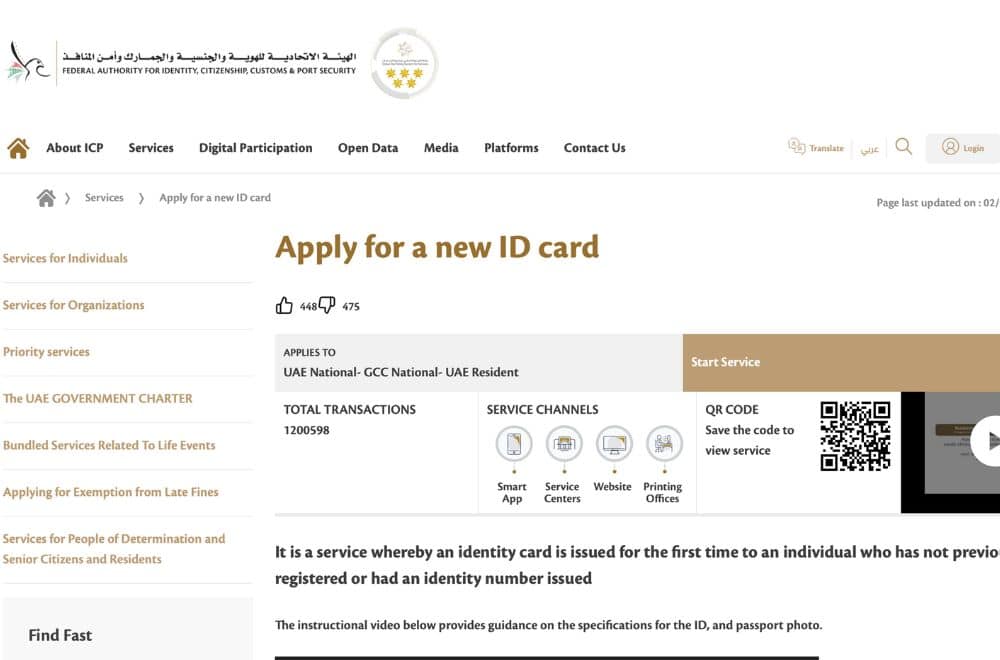This screenshot has height=660, width=1000.
Task: Open search using the magnifier icon
Action: click(903, 146)
